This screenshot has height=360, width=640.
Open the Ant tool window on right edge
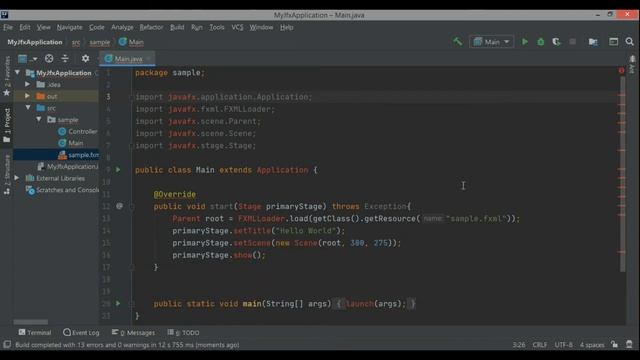[x=632, y=64]
